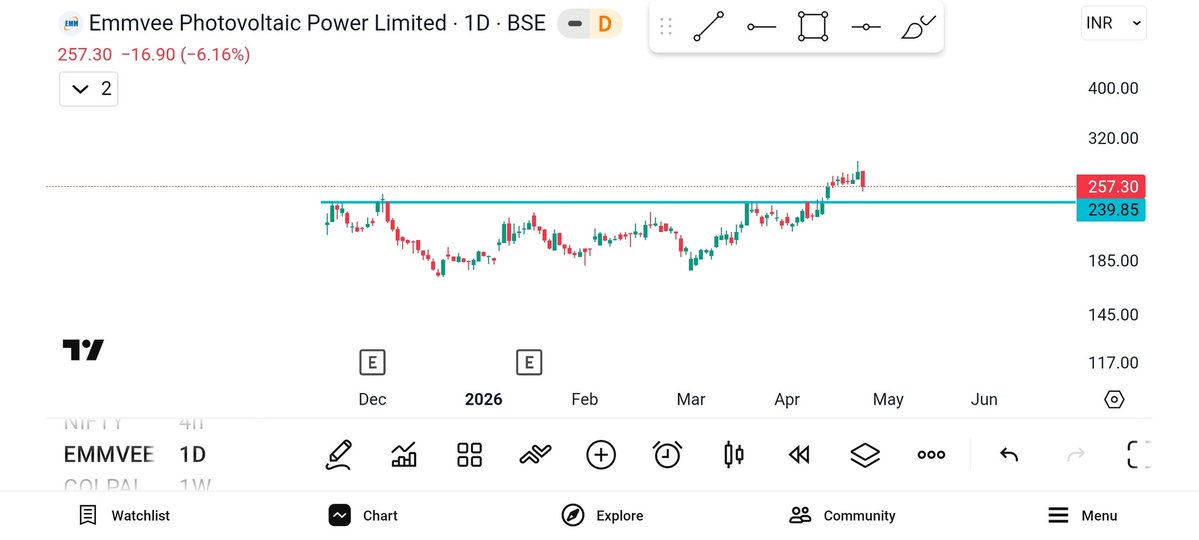The width and height of the screenshot is (1199, 540).
Task: Create an alert with the alarm clock icon
Action: pyautogui.click(x=668, y=455)
